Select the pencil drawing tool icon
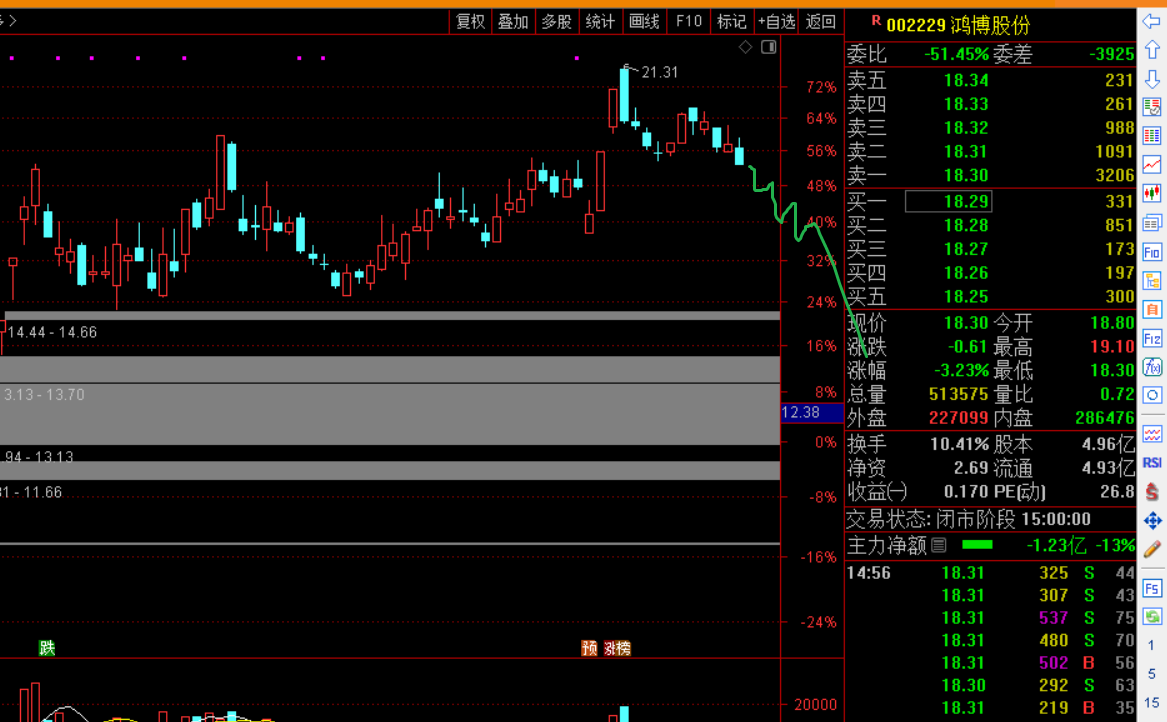The width and height of the screenshot is (1167, 722). (1151, 549)
